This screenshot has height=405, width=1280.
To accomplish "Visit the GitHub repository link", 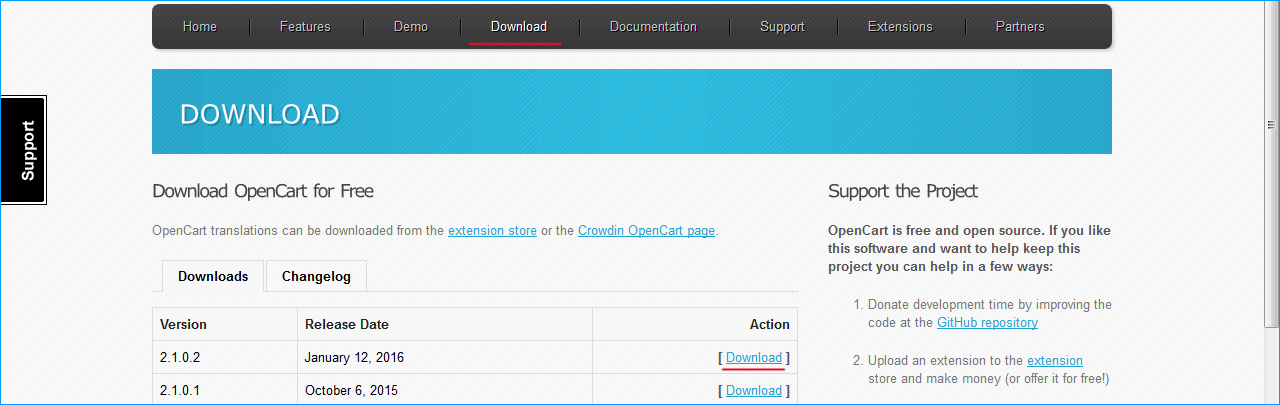I will (987, 323).
